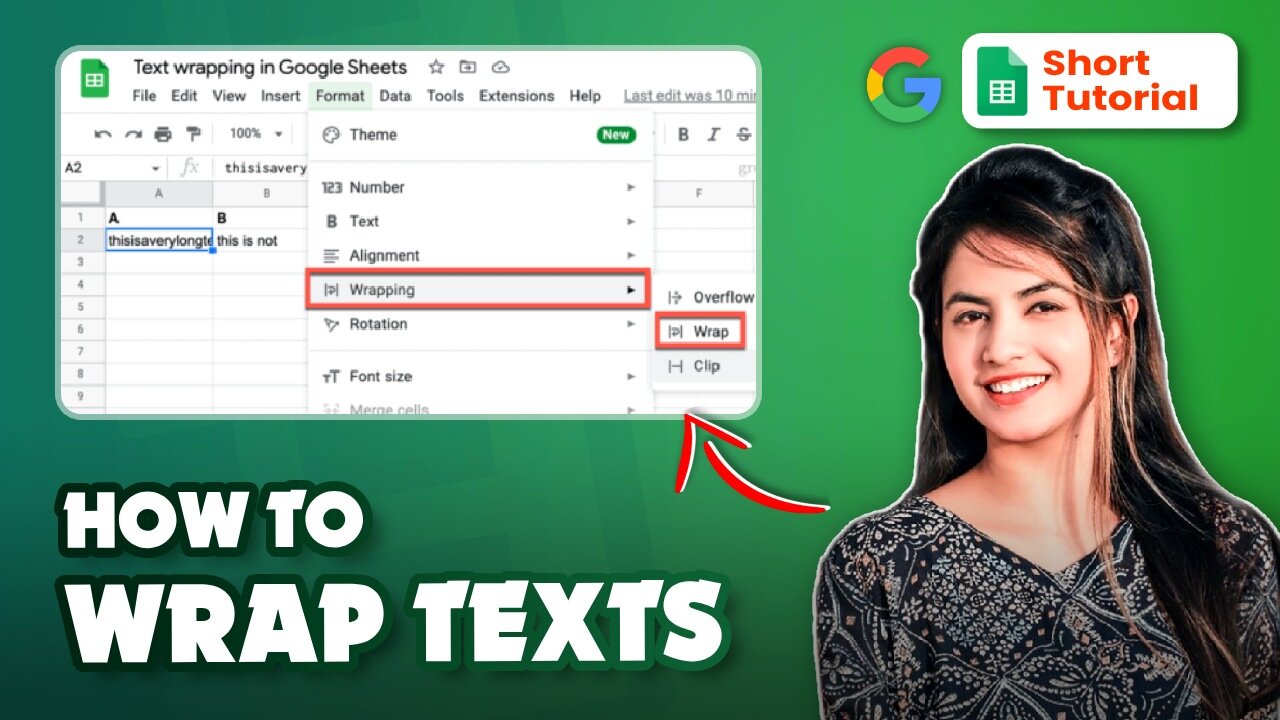Click the green New badge
1280x720 pixels.
coord(616,135)
